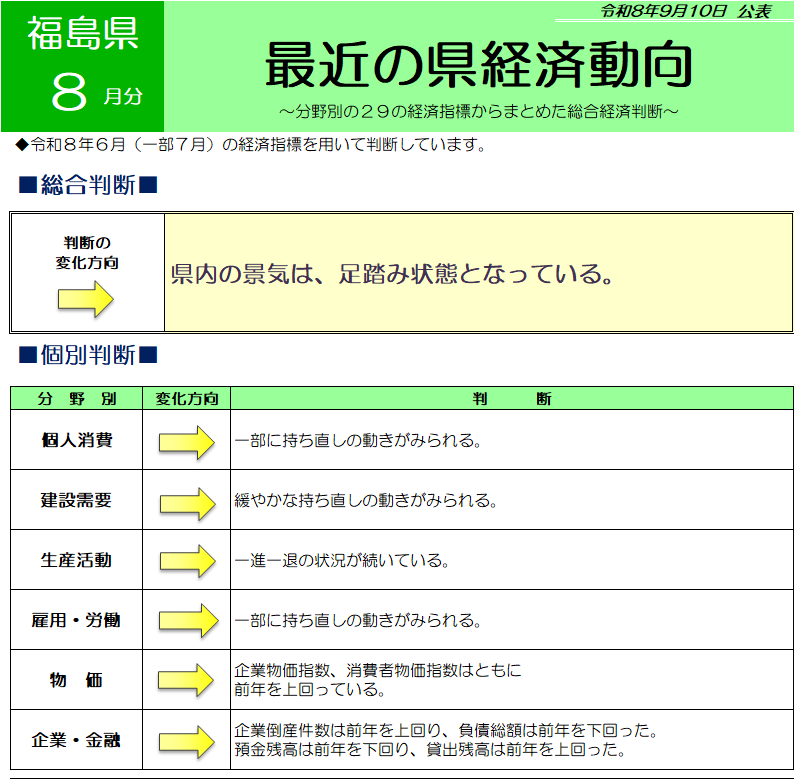Screen dimensions: 794x779
Task: Click the yellow arrow under 判断の変化方向
Action: [x=86, y=299]
